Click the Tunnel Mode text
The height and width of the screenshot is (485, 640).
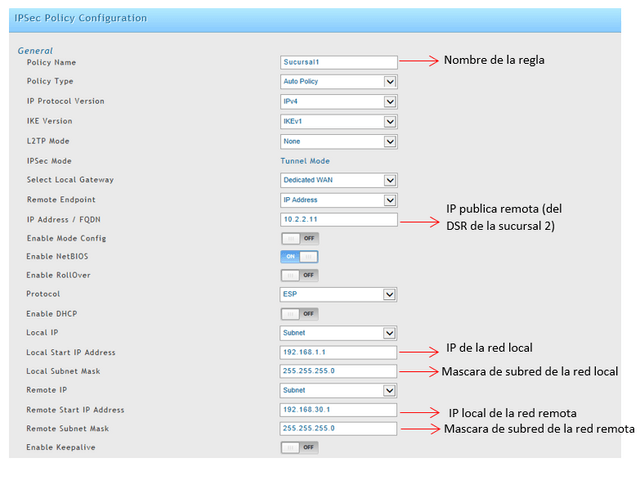[x=305, y=161]
